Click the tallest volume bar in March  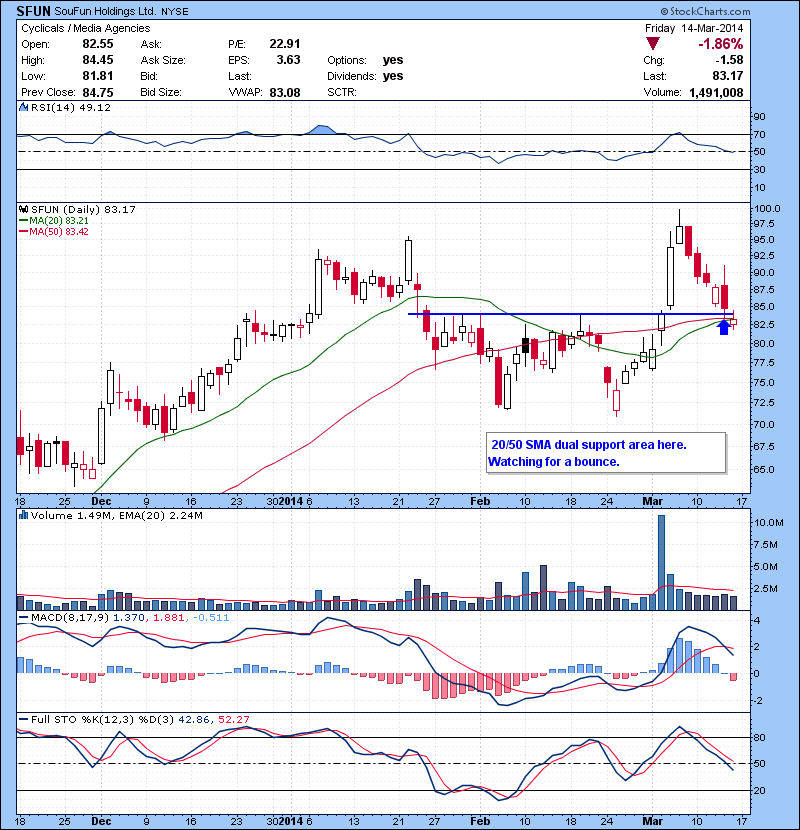point(661,563)
